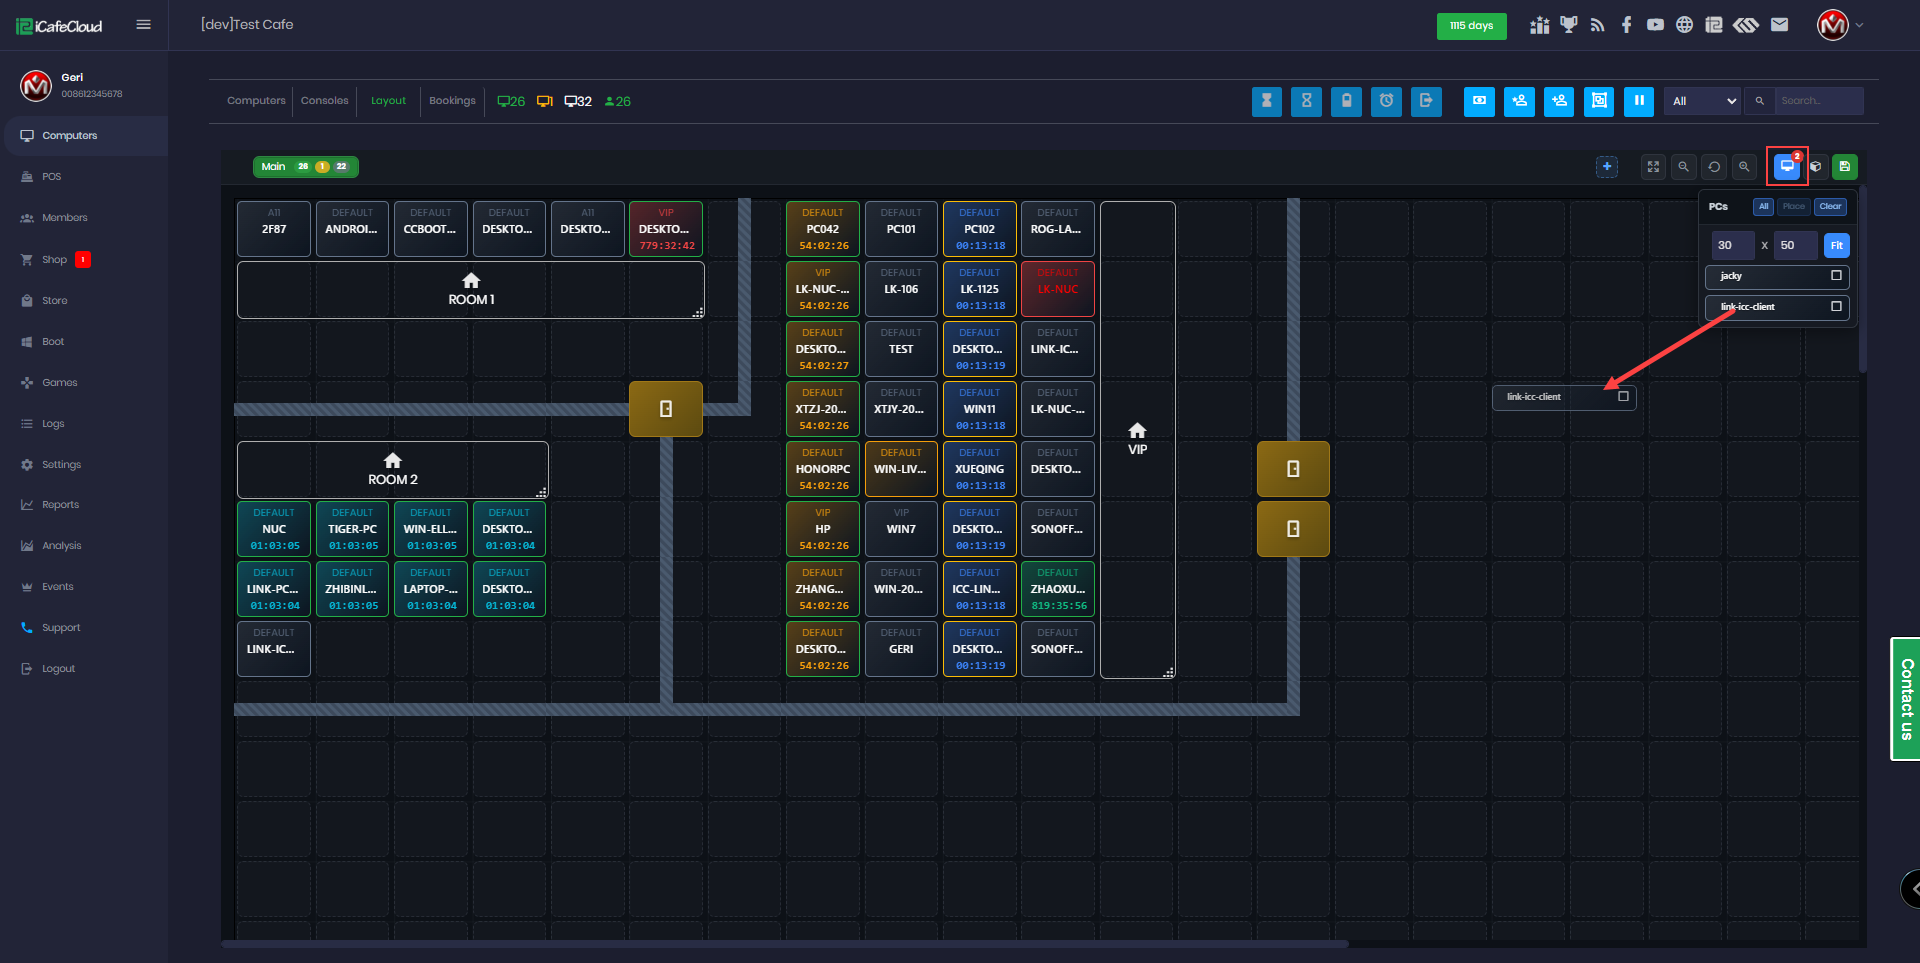
Task: Click the Search input field
Action: [x=1817, y=101]
